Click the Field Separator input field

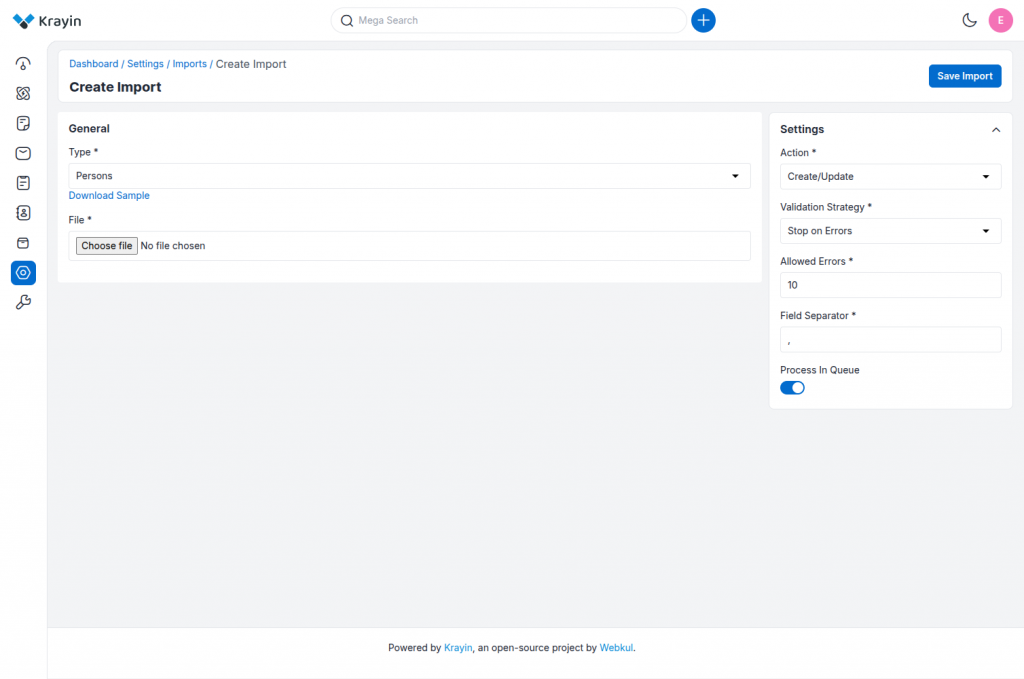point(890,340)
